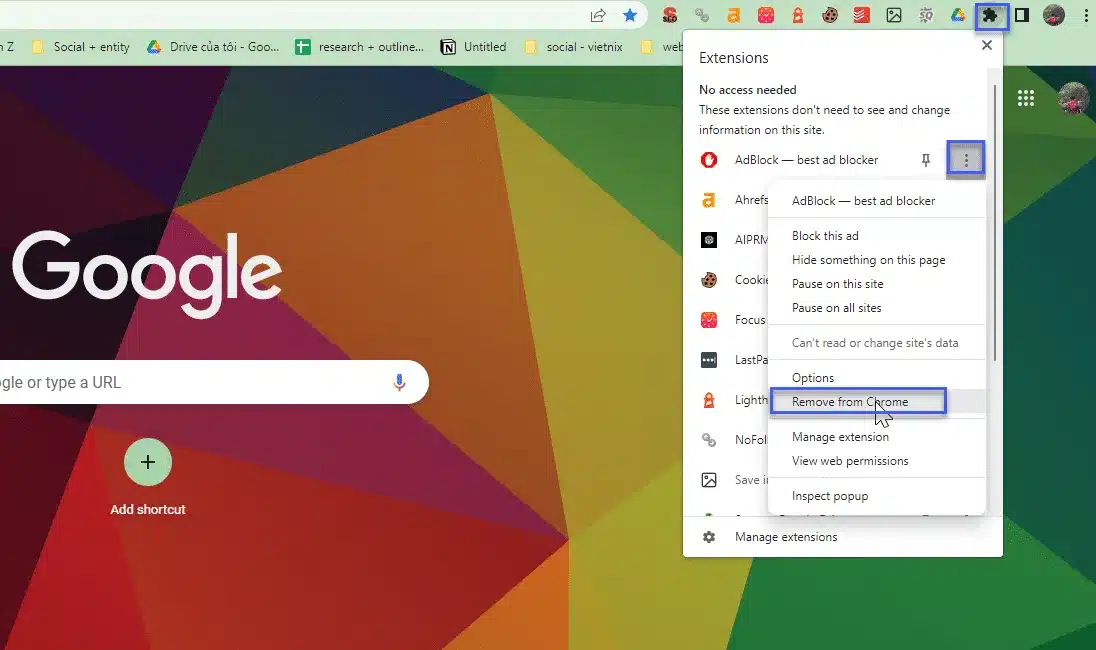Click the pink calendar extension icon in toolbar
Viewport: 1096px width, 650px height.
(x=765, y=15)
